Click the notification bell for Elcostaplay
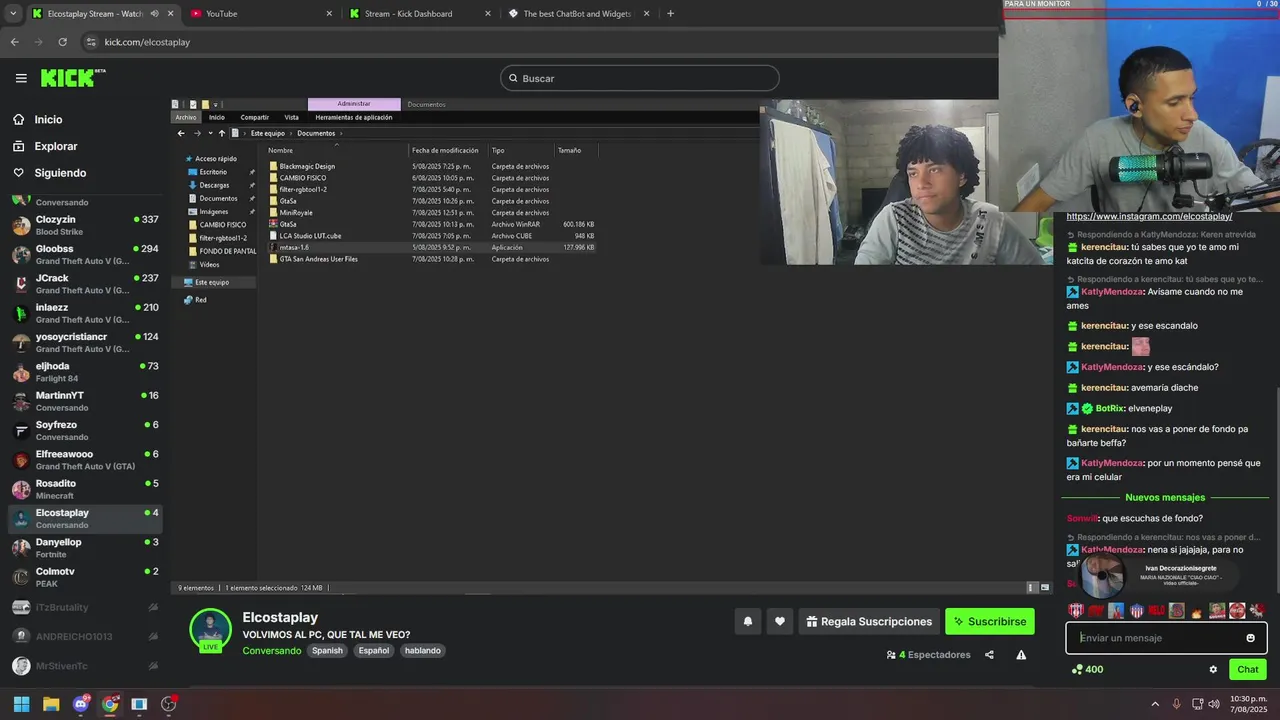 [747, 621]
